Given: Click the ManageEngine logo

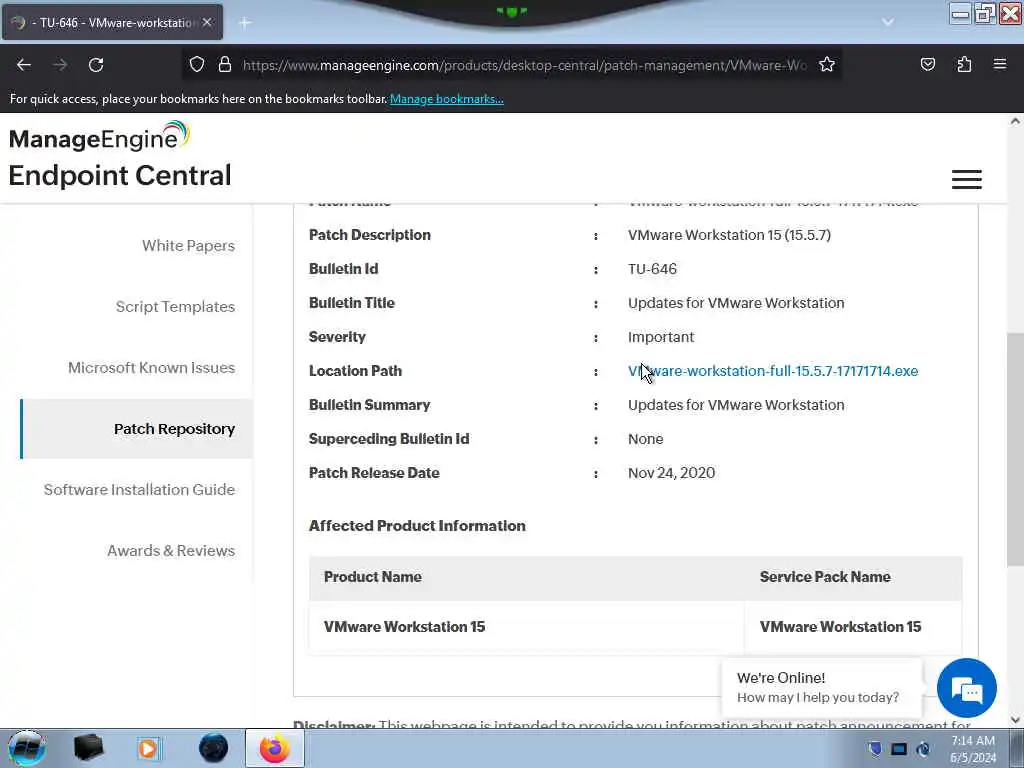Looking at the screenshot, I should [x=99, y=136].
